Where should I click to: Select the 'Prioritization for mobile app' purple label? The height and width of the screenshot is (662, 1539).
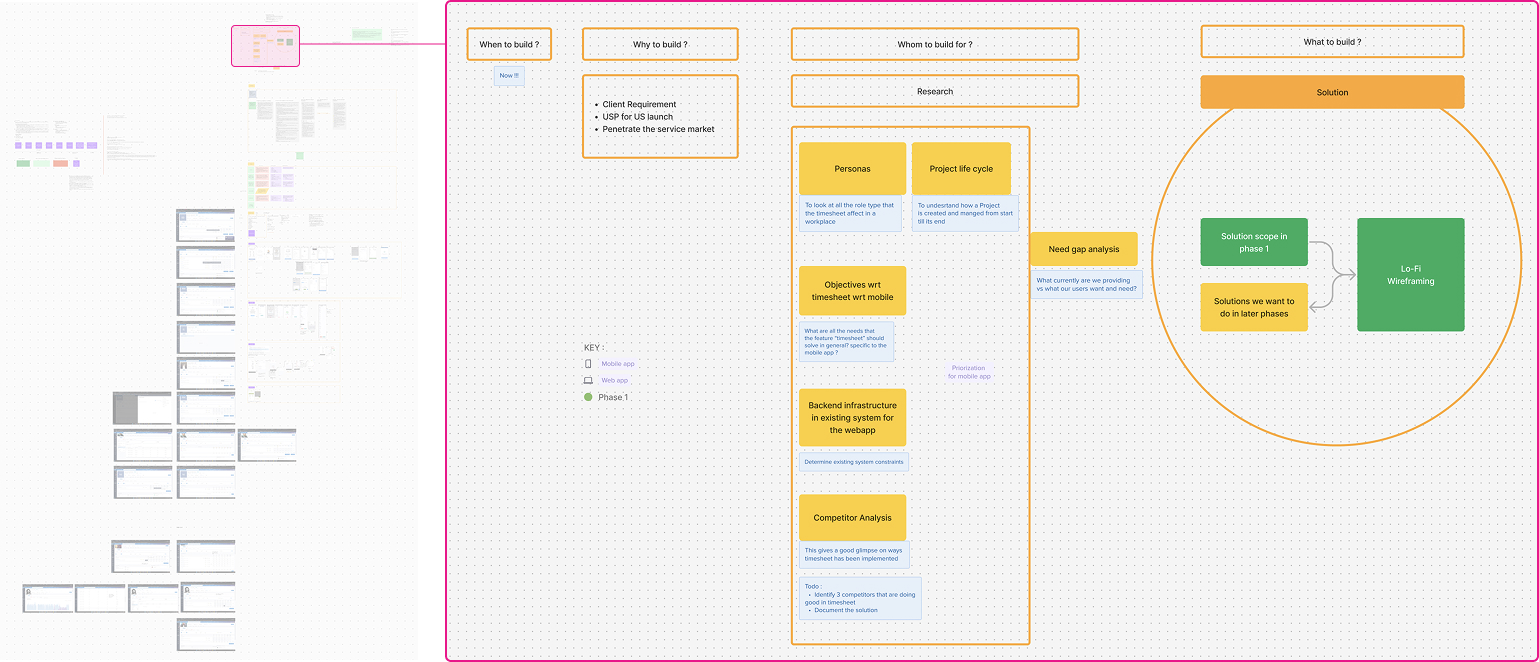tap(968, 374)
